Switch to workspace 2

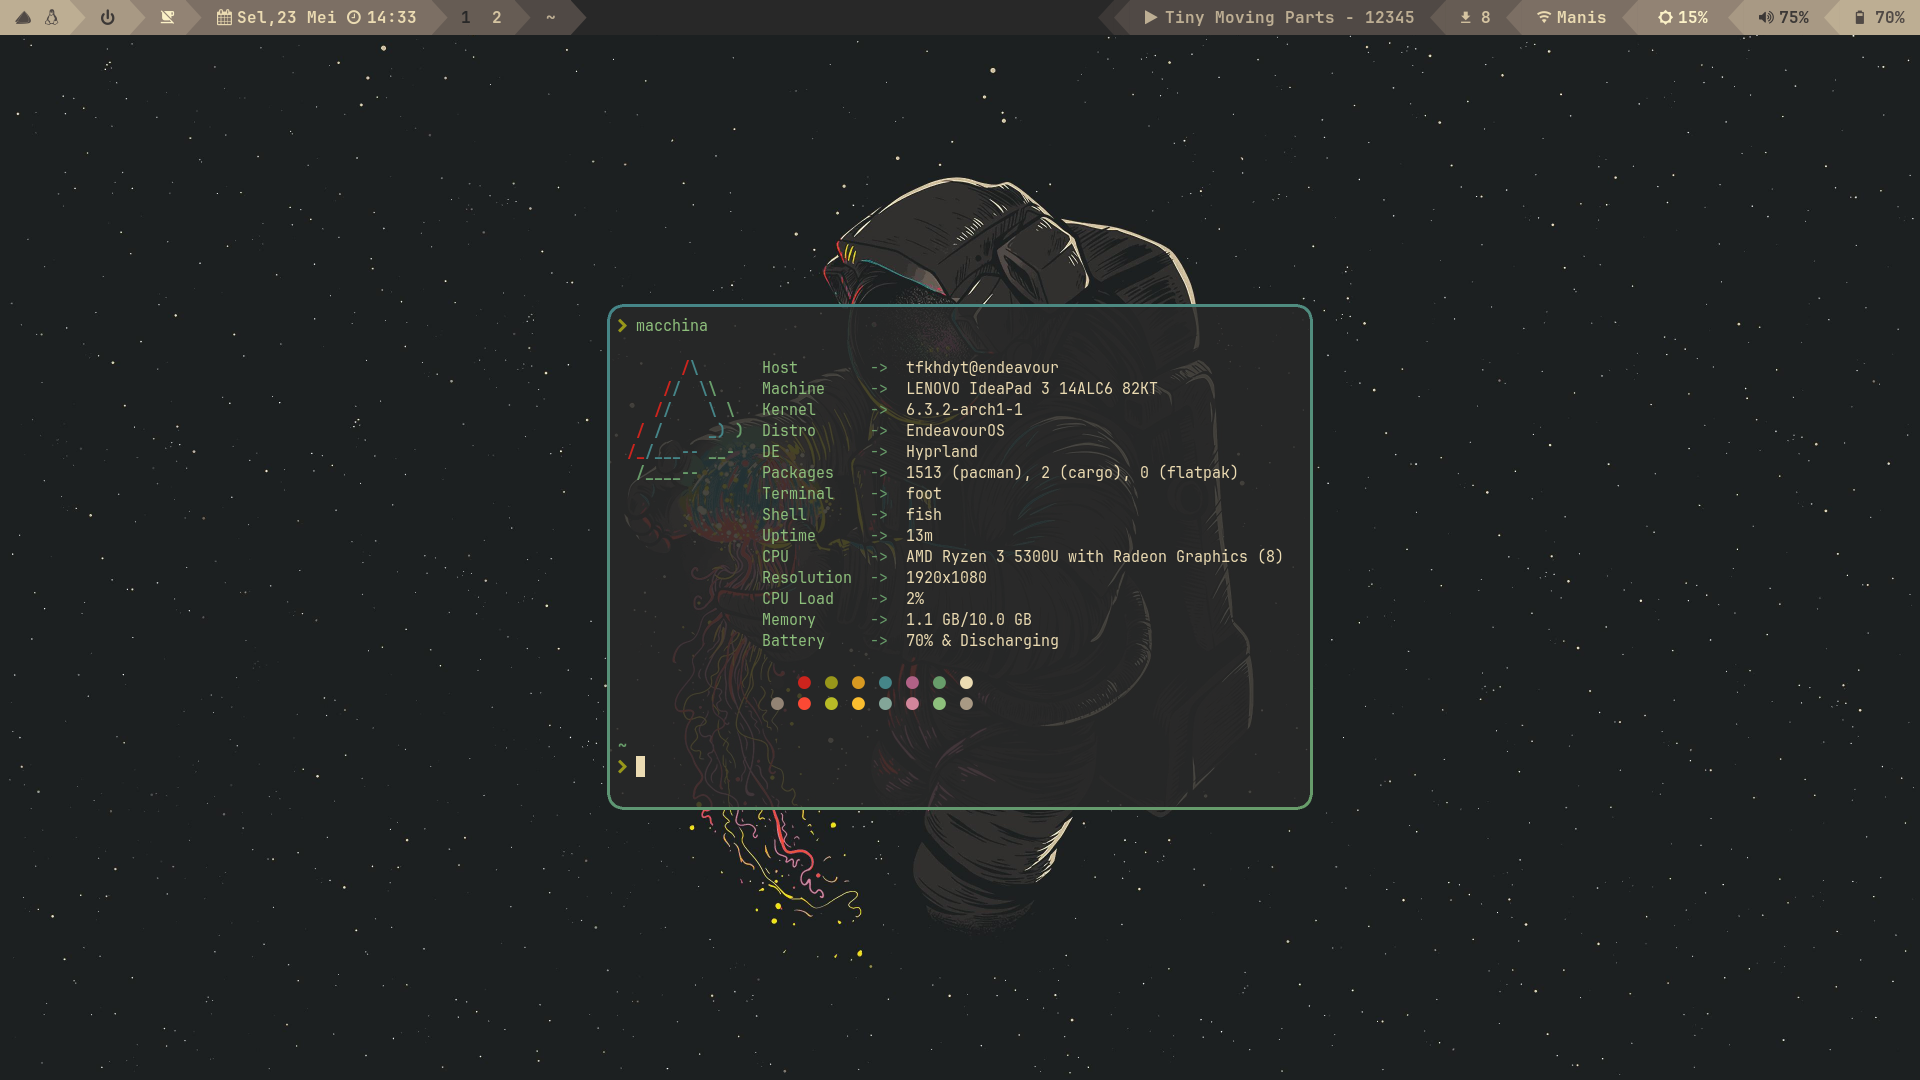pyautogui.click(x=496, y=17)
